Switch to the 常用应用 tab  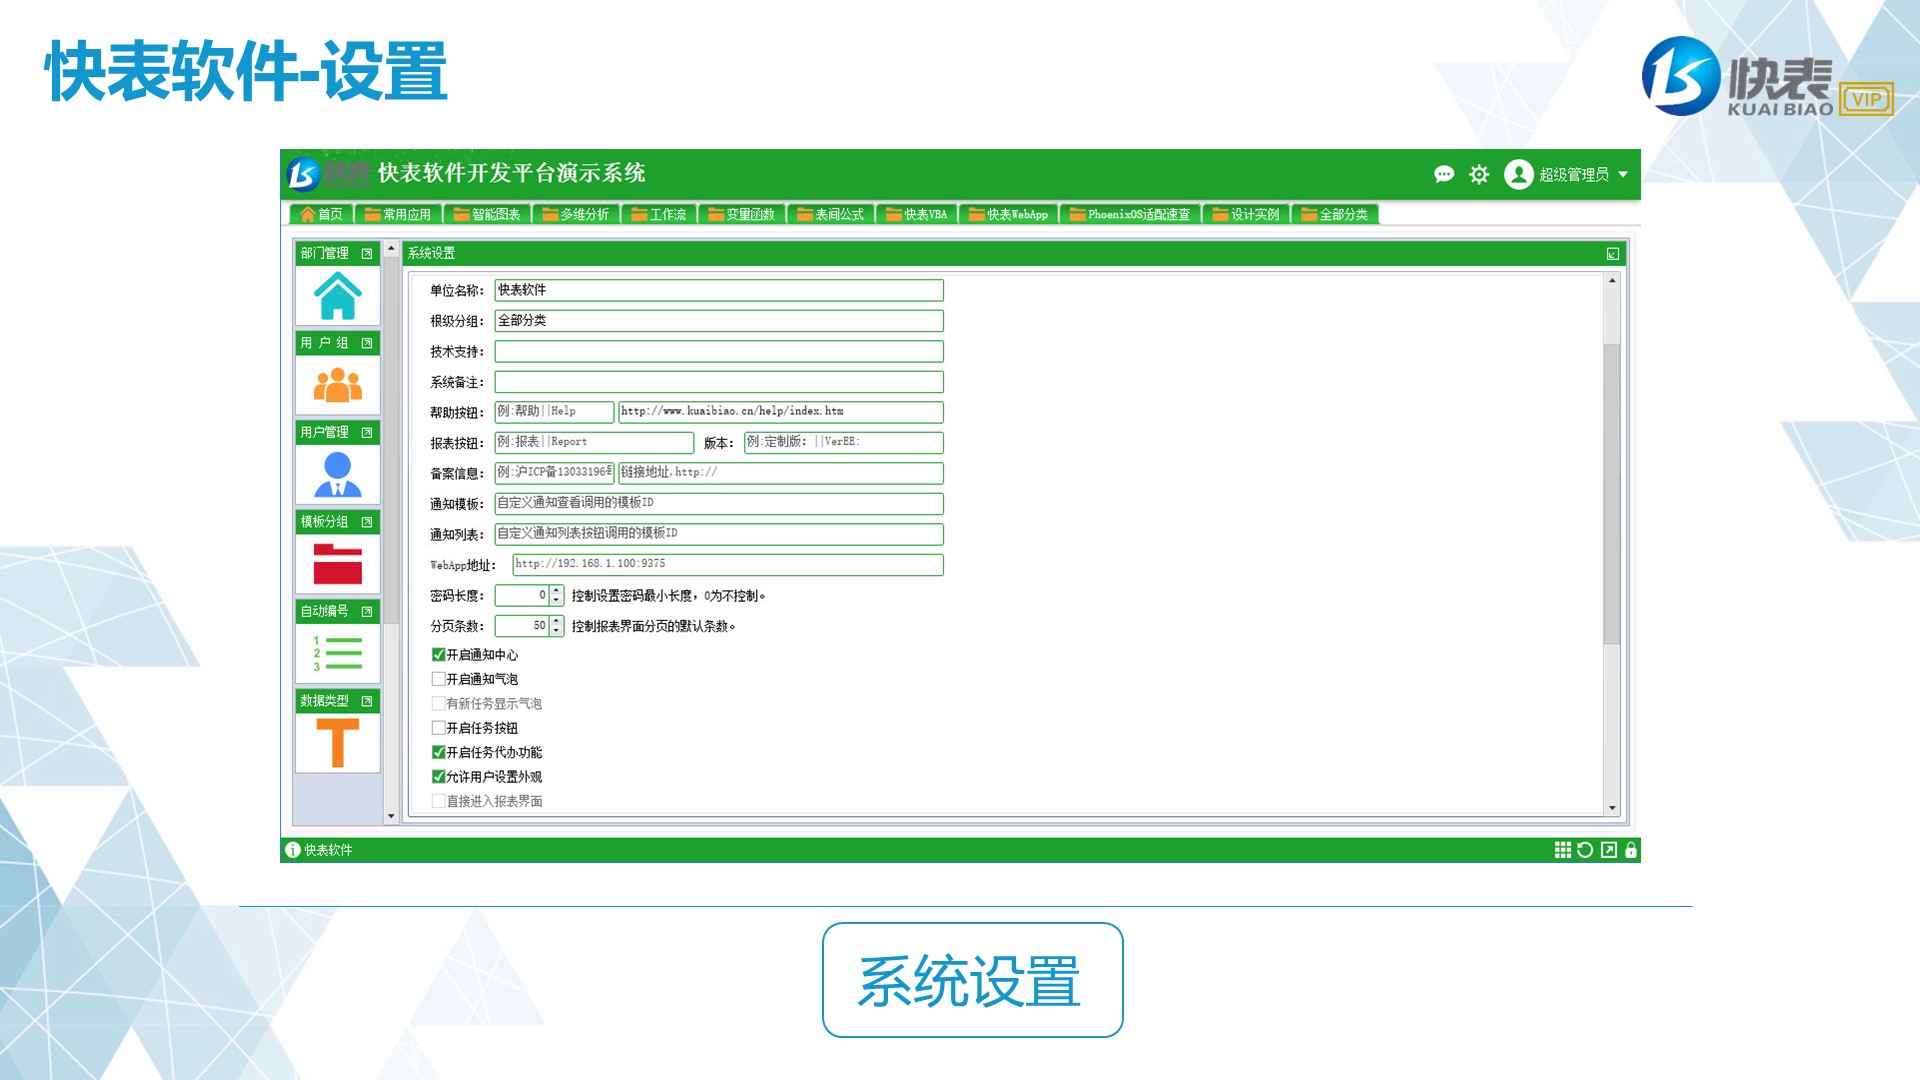coord(398,215)
